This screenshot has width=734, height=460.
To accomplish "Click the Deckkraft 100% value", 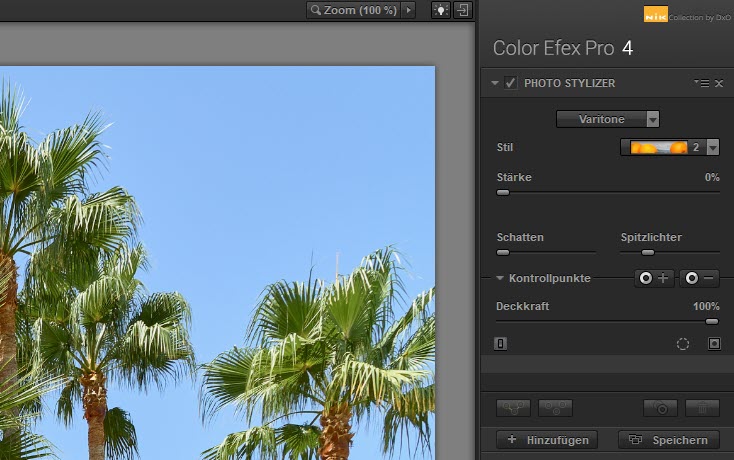I will pos(706,307).
